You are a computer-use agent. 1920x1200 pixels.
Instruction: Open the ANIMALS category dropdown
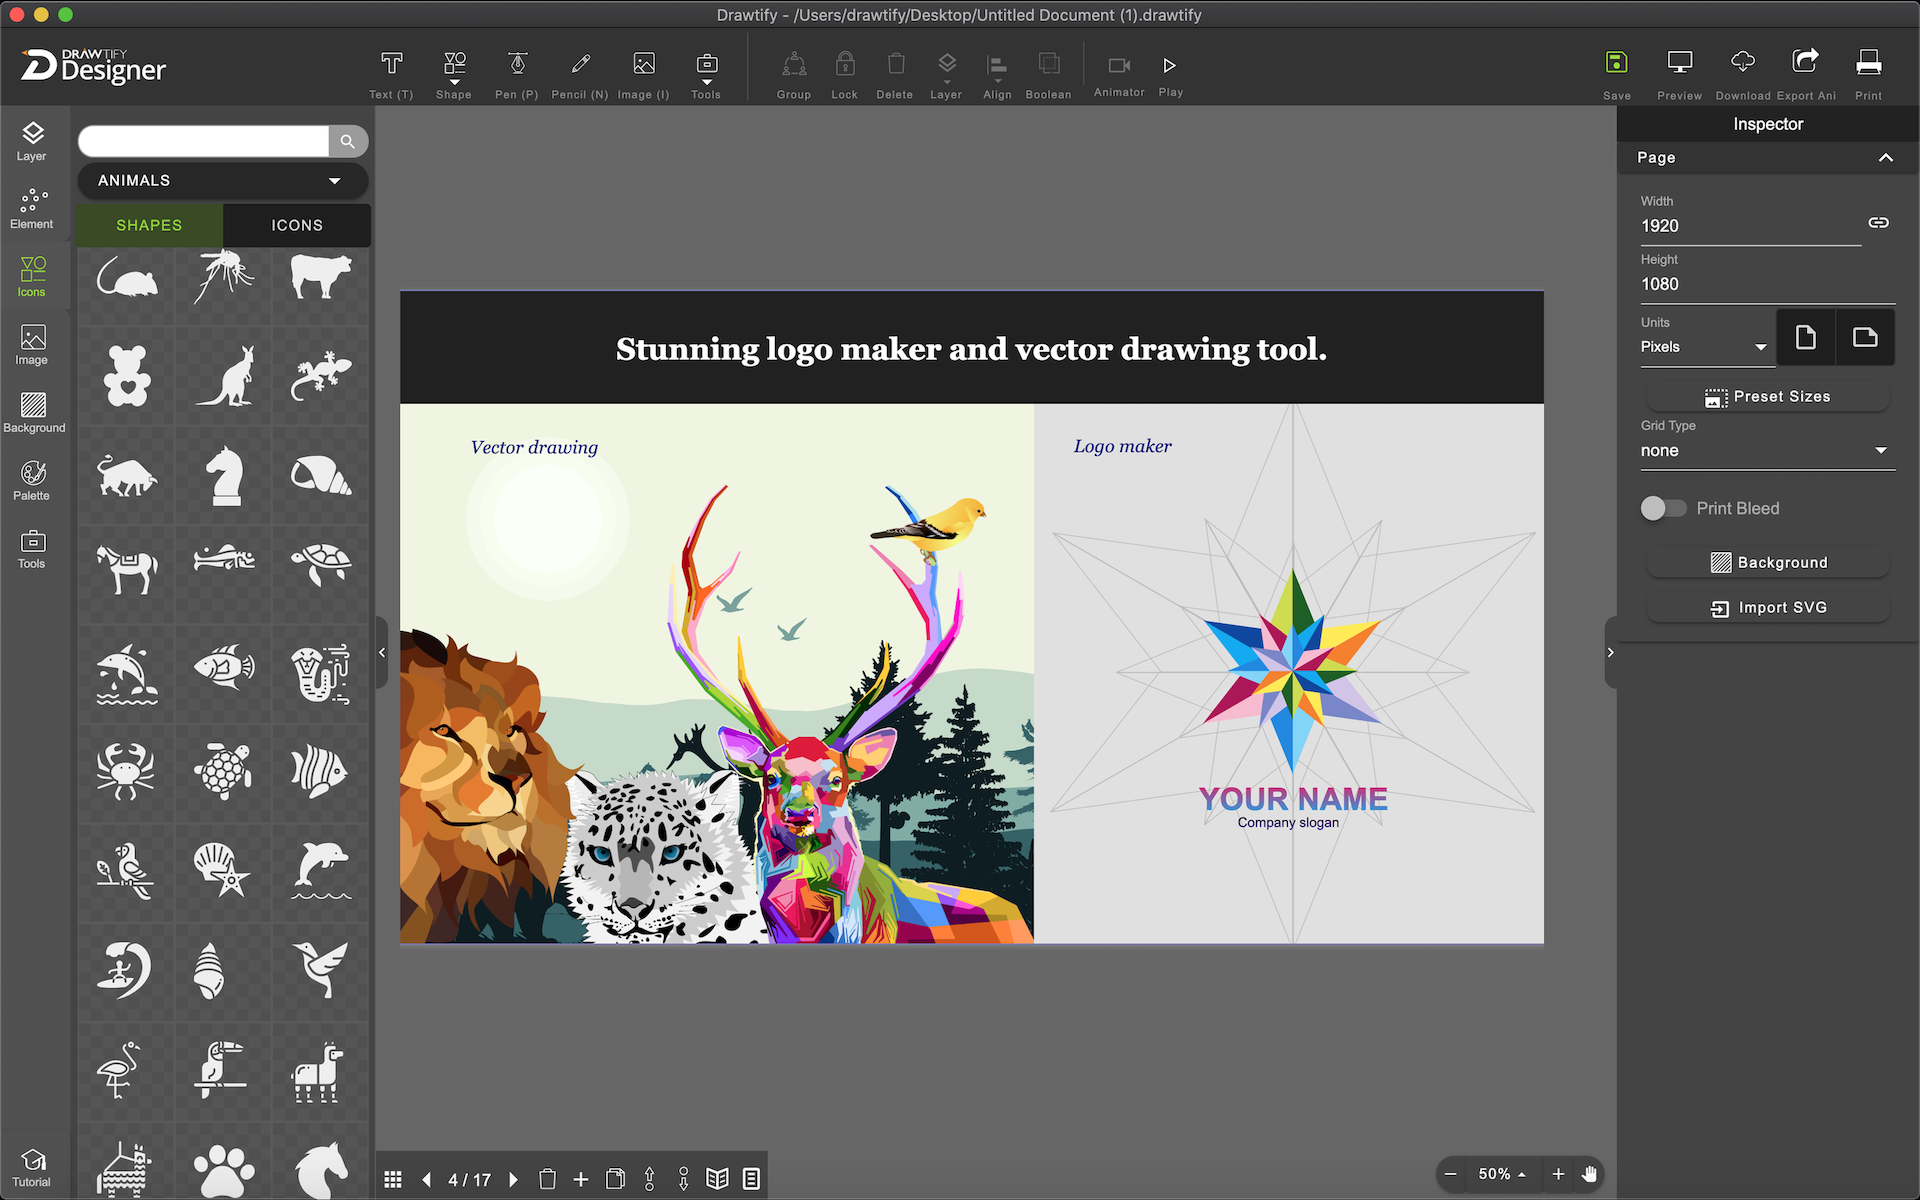222,181
